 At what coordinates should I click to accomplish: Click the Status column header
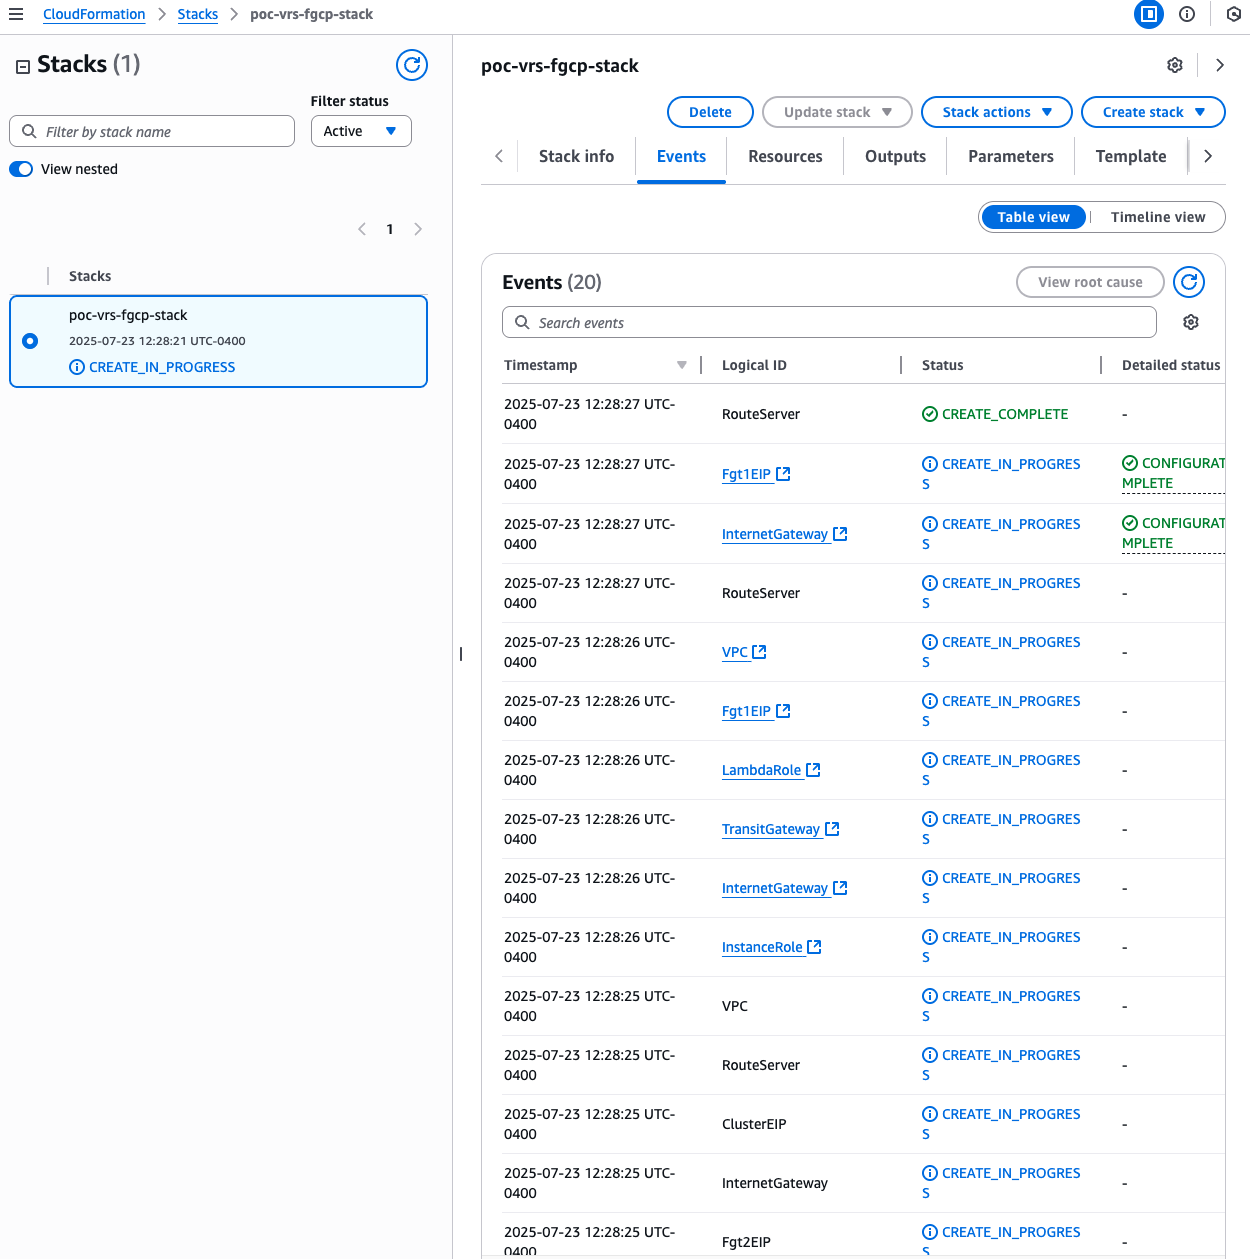pyautogui.click(x=942, y=365)
